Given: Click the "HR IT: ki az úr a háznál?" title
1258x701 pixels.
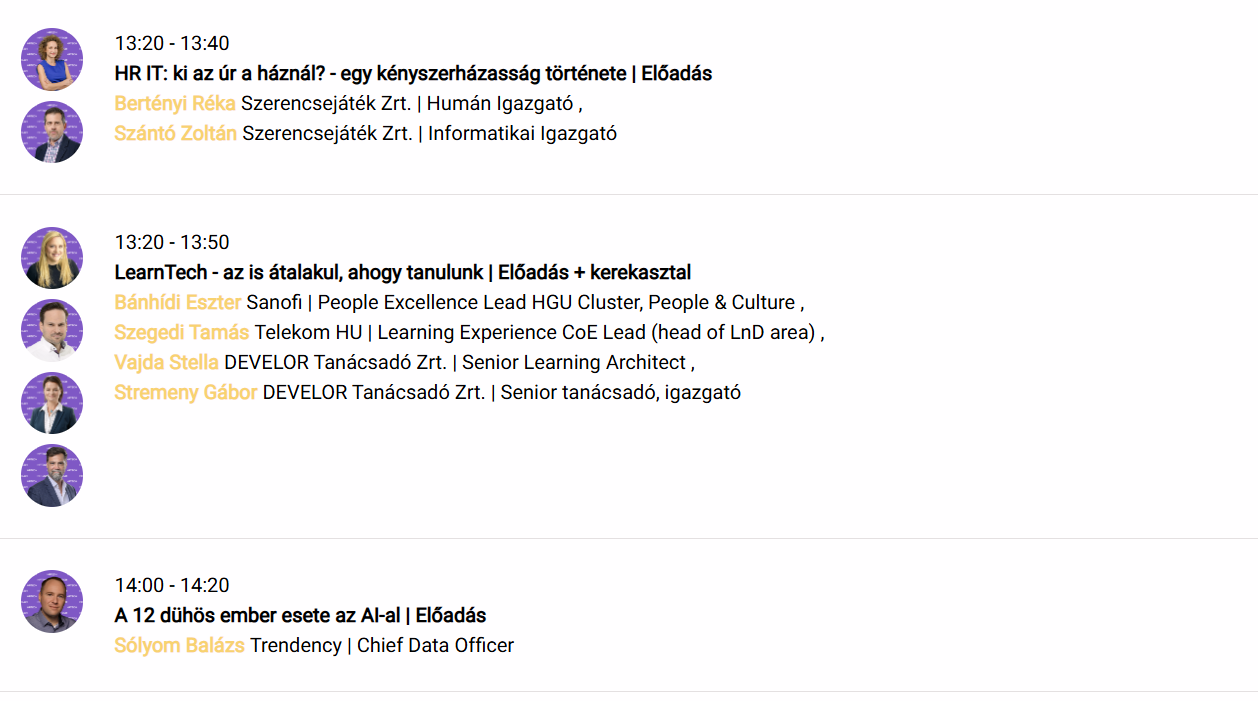Looking at the screenshot, I should tap(413, 73).
